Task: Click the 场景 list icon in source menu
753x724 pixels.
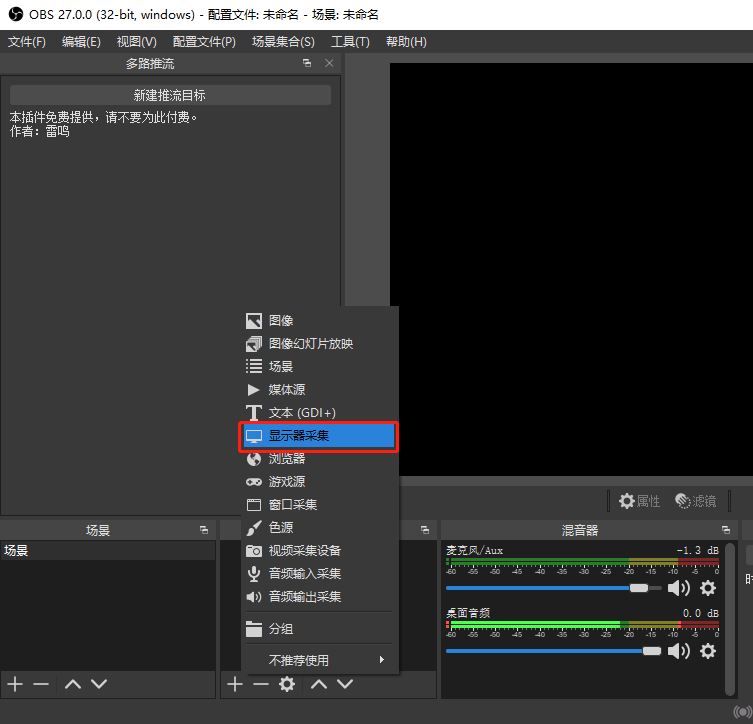Action: (254, 366)
